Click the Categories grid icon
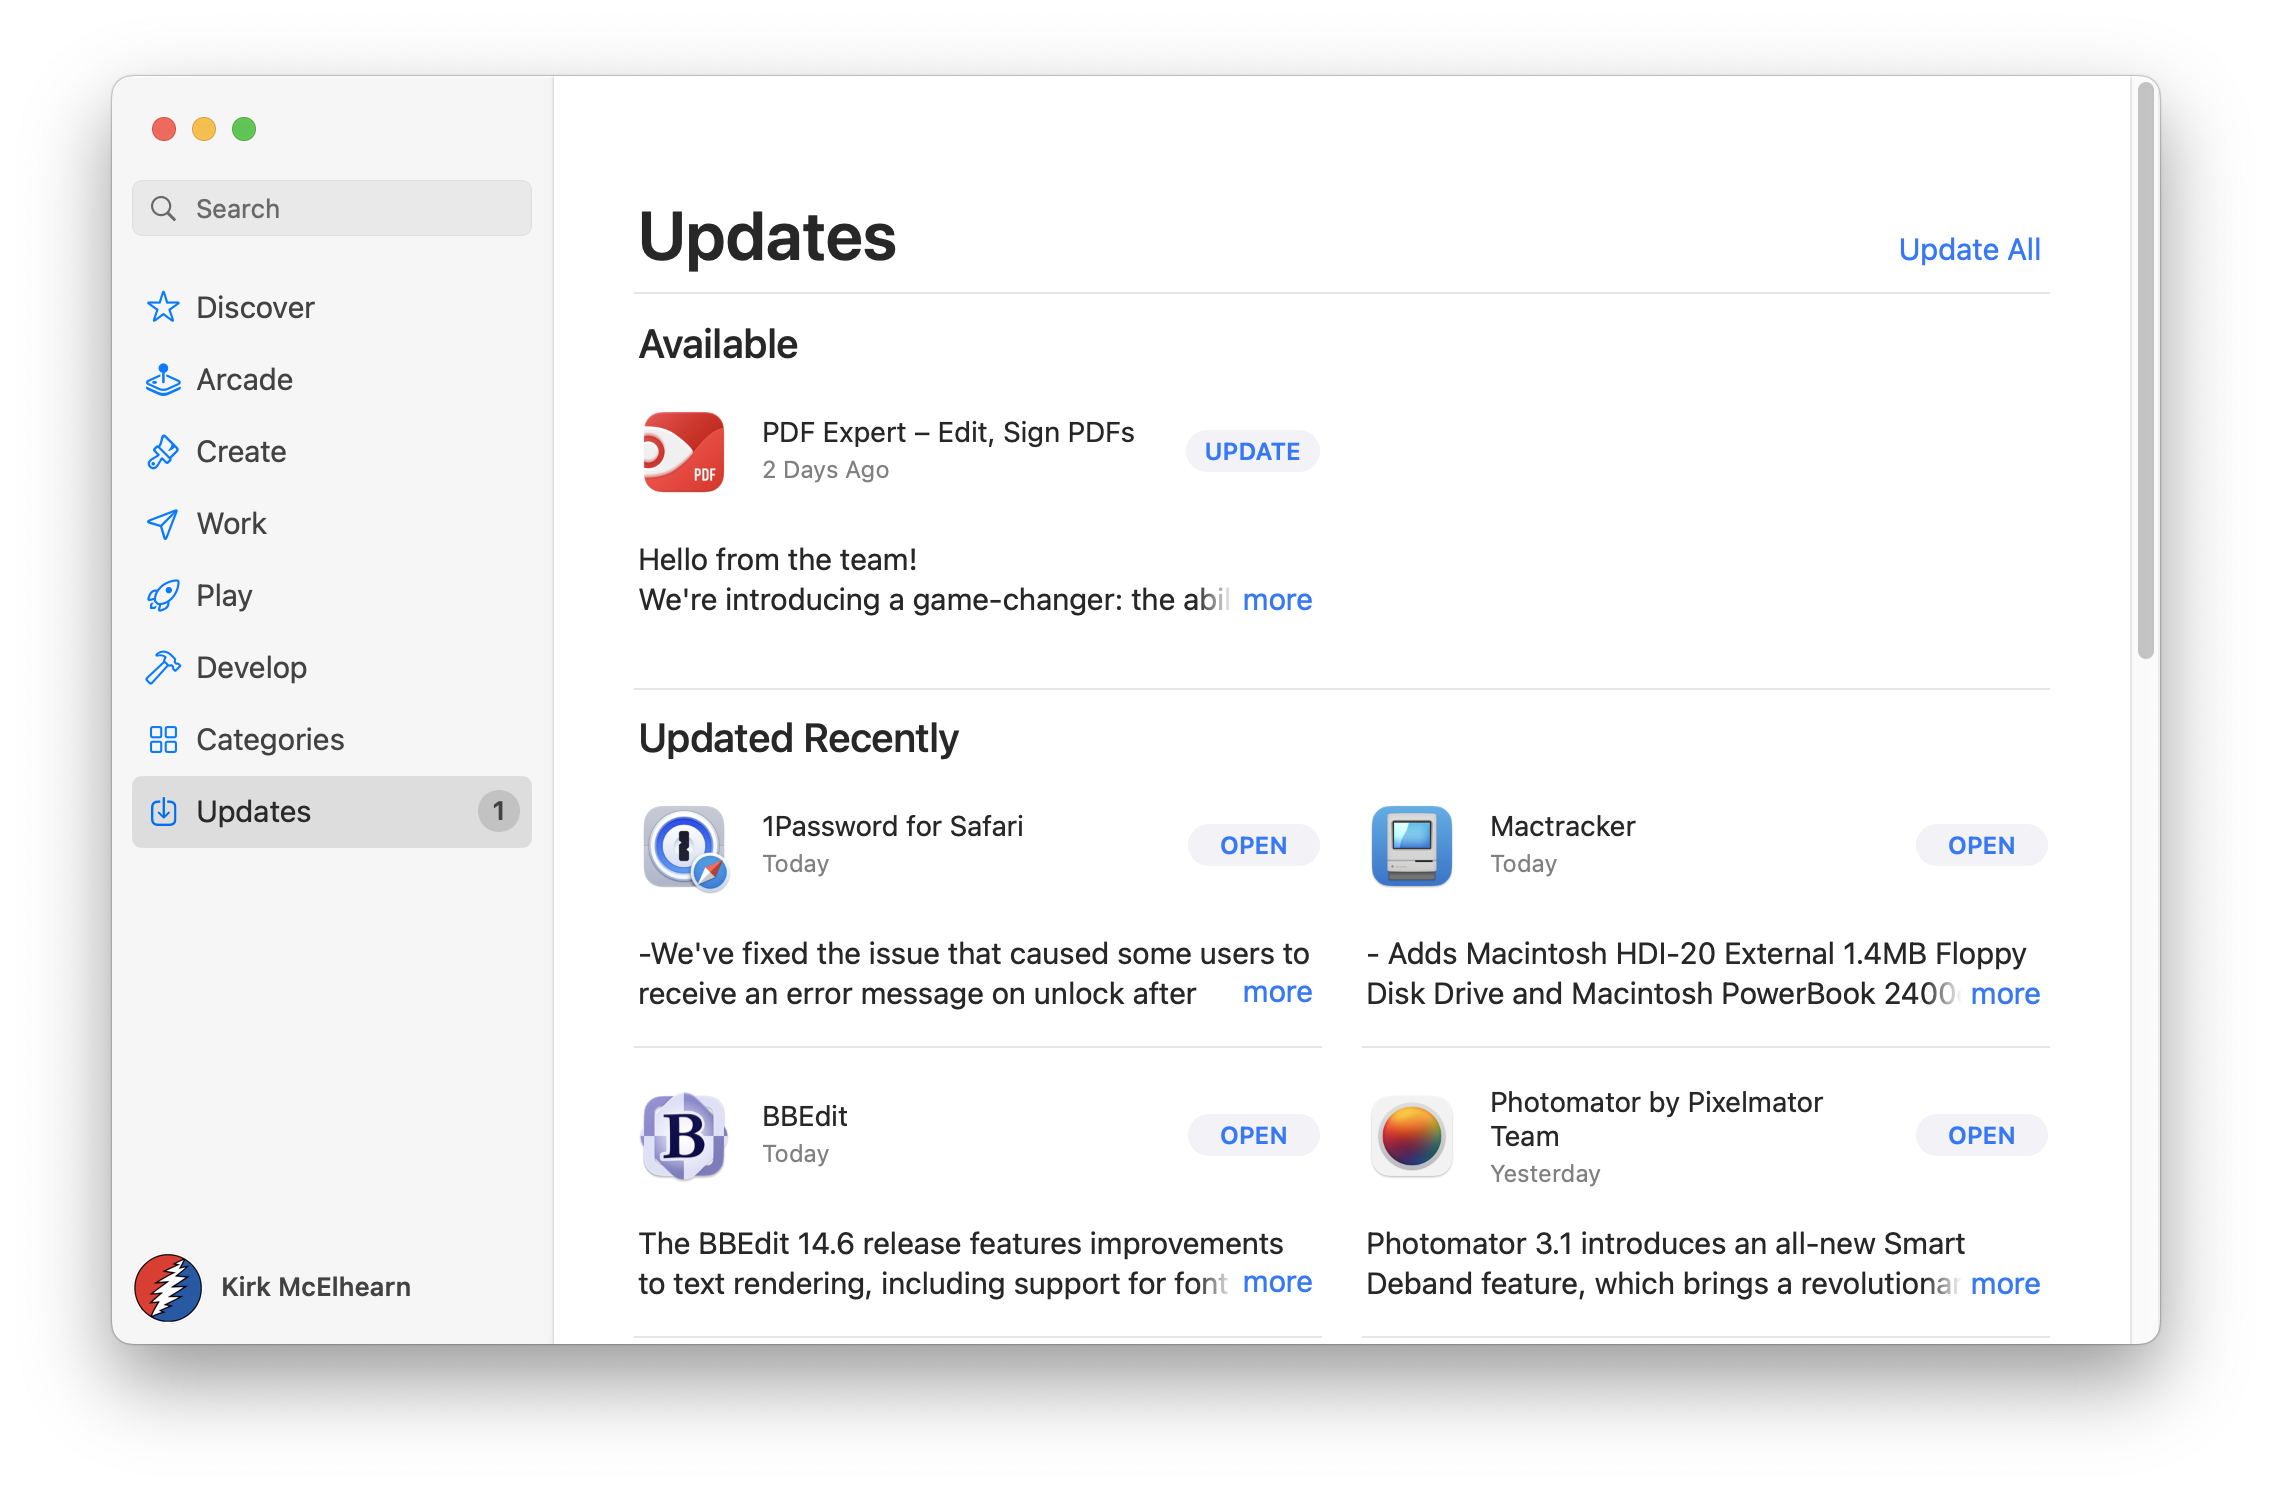Viewport: 2272px width, 1492px height. pos(163,739)
